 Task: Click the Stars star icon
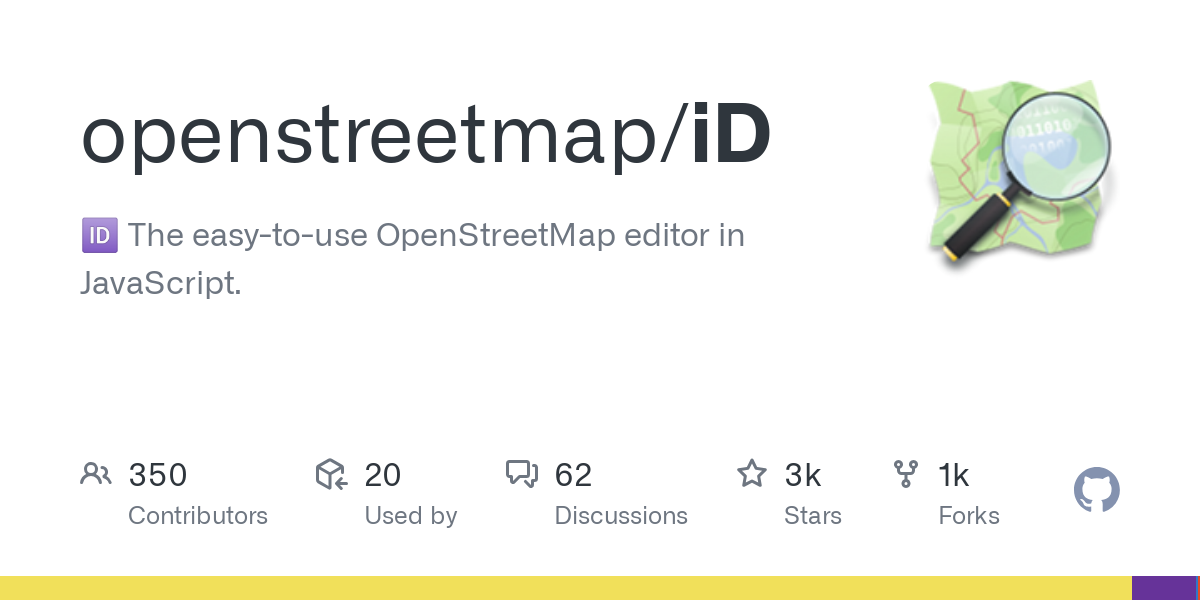[752, 473]
